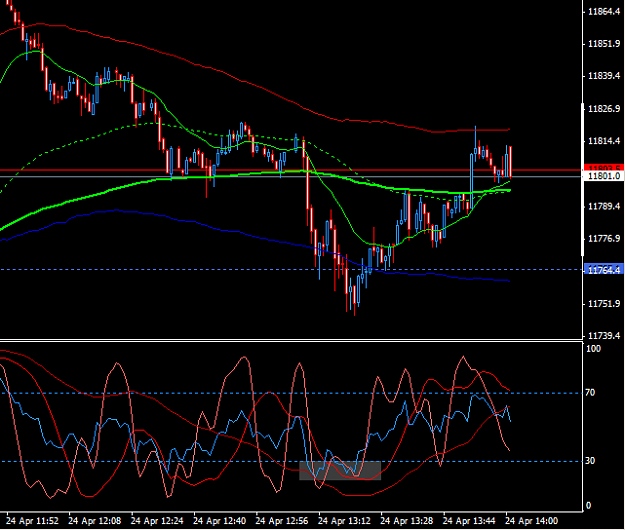This screenshot has height=530, width=625.
Task: Click the 24 Apr 12:24 time label
Action: [x=157, y=521]
